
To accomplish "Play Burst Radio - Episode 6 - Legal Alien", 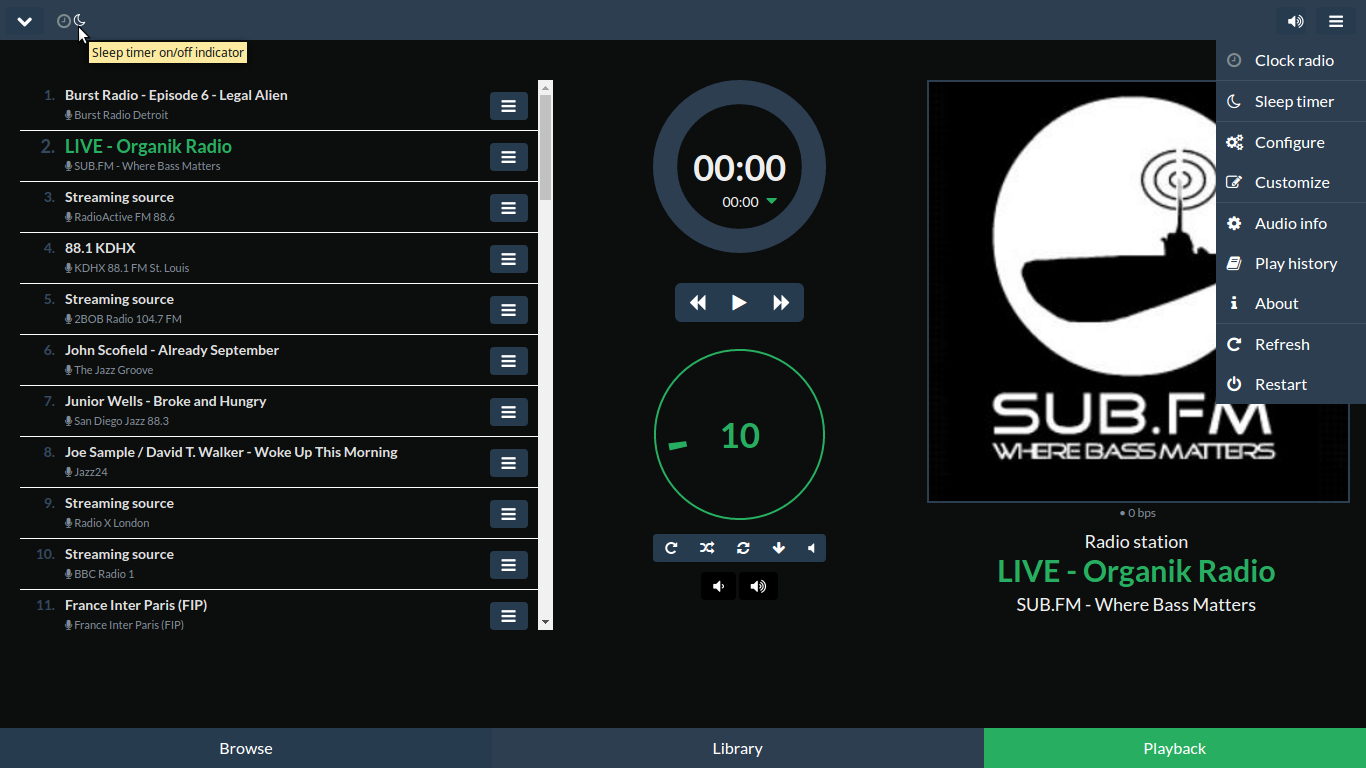I will point(176,95).
